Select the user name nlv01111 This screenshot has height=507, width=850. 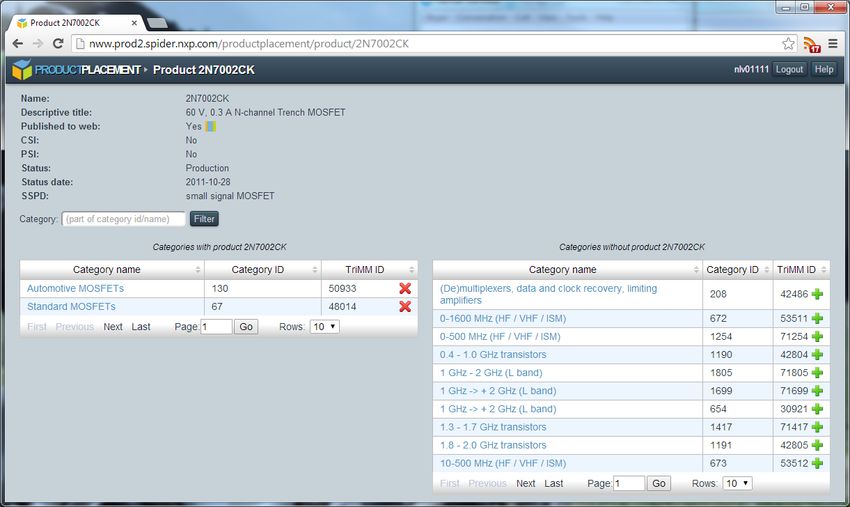(x=751, y=69)
